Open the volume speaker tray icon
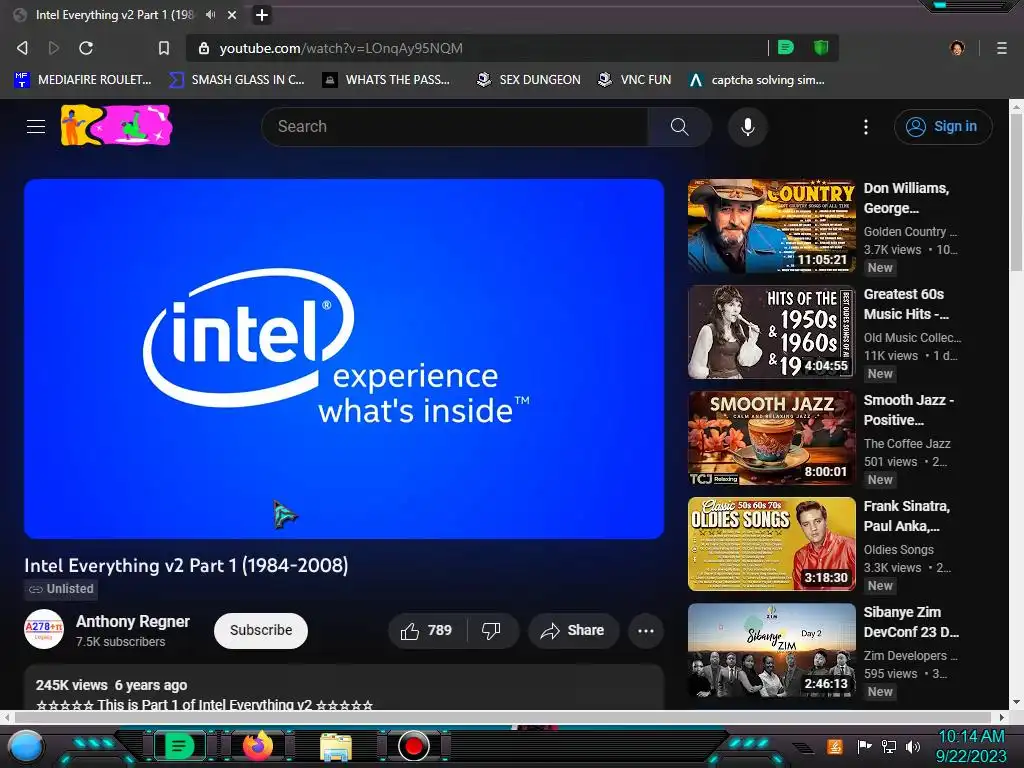 [913, 746]
